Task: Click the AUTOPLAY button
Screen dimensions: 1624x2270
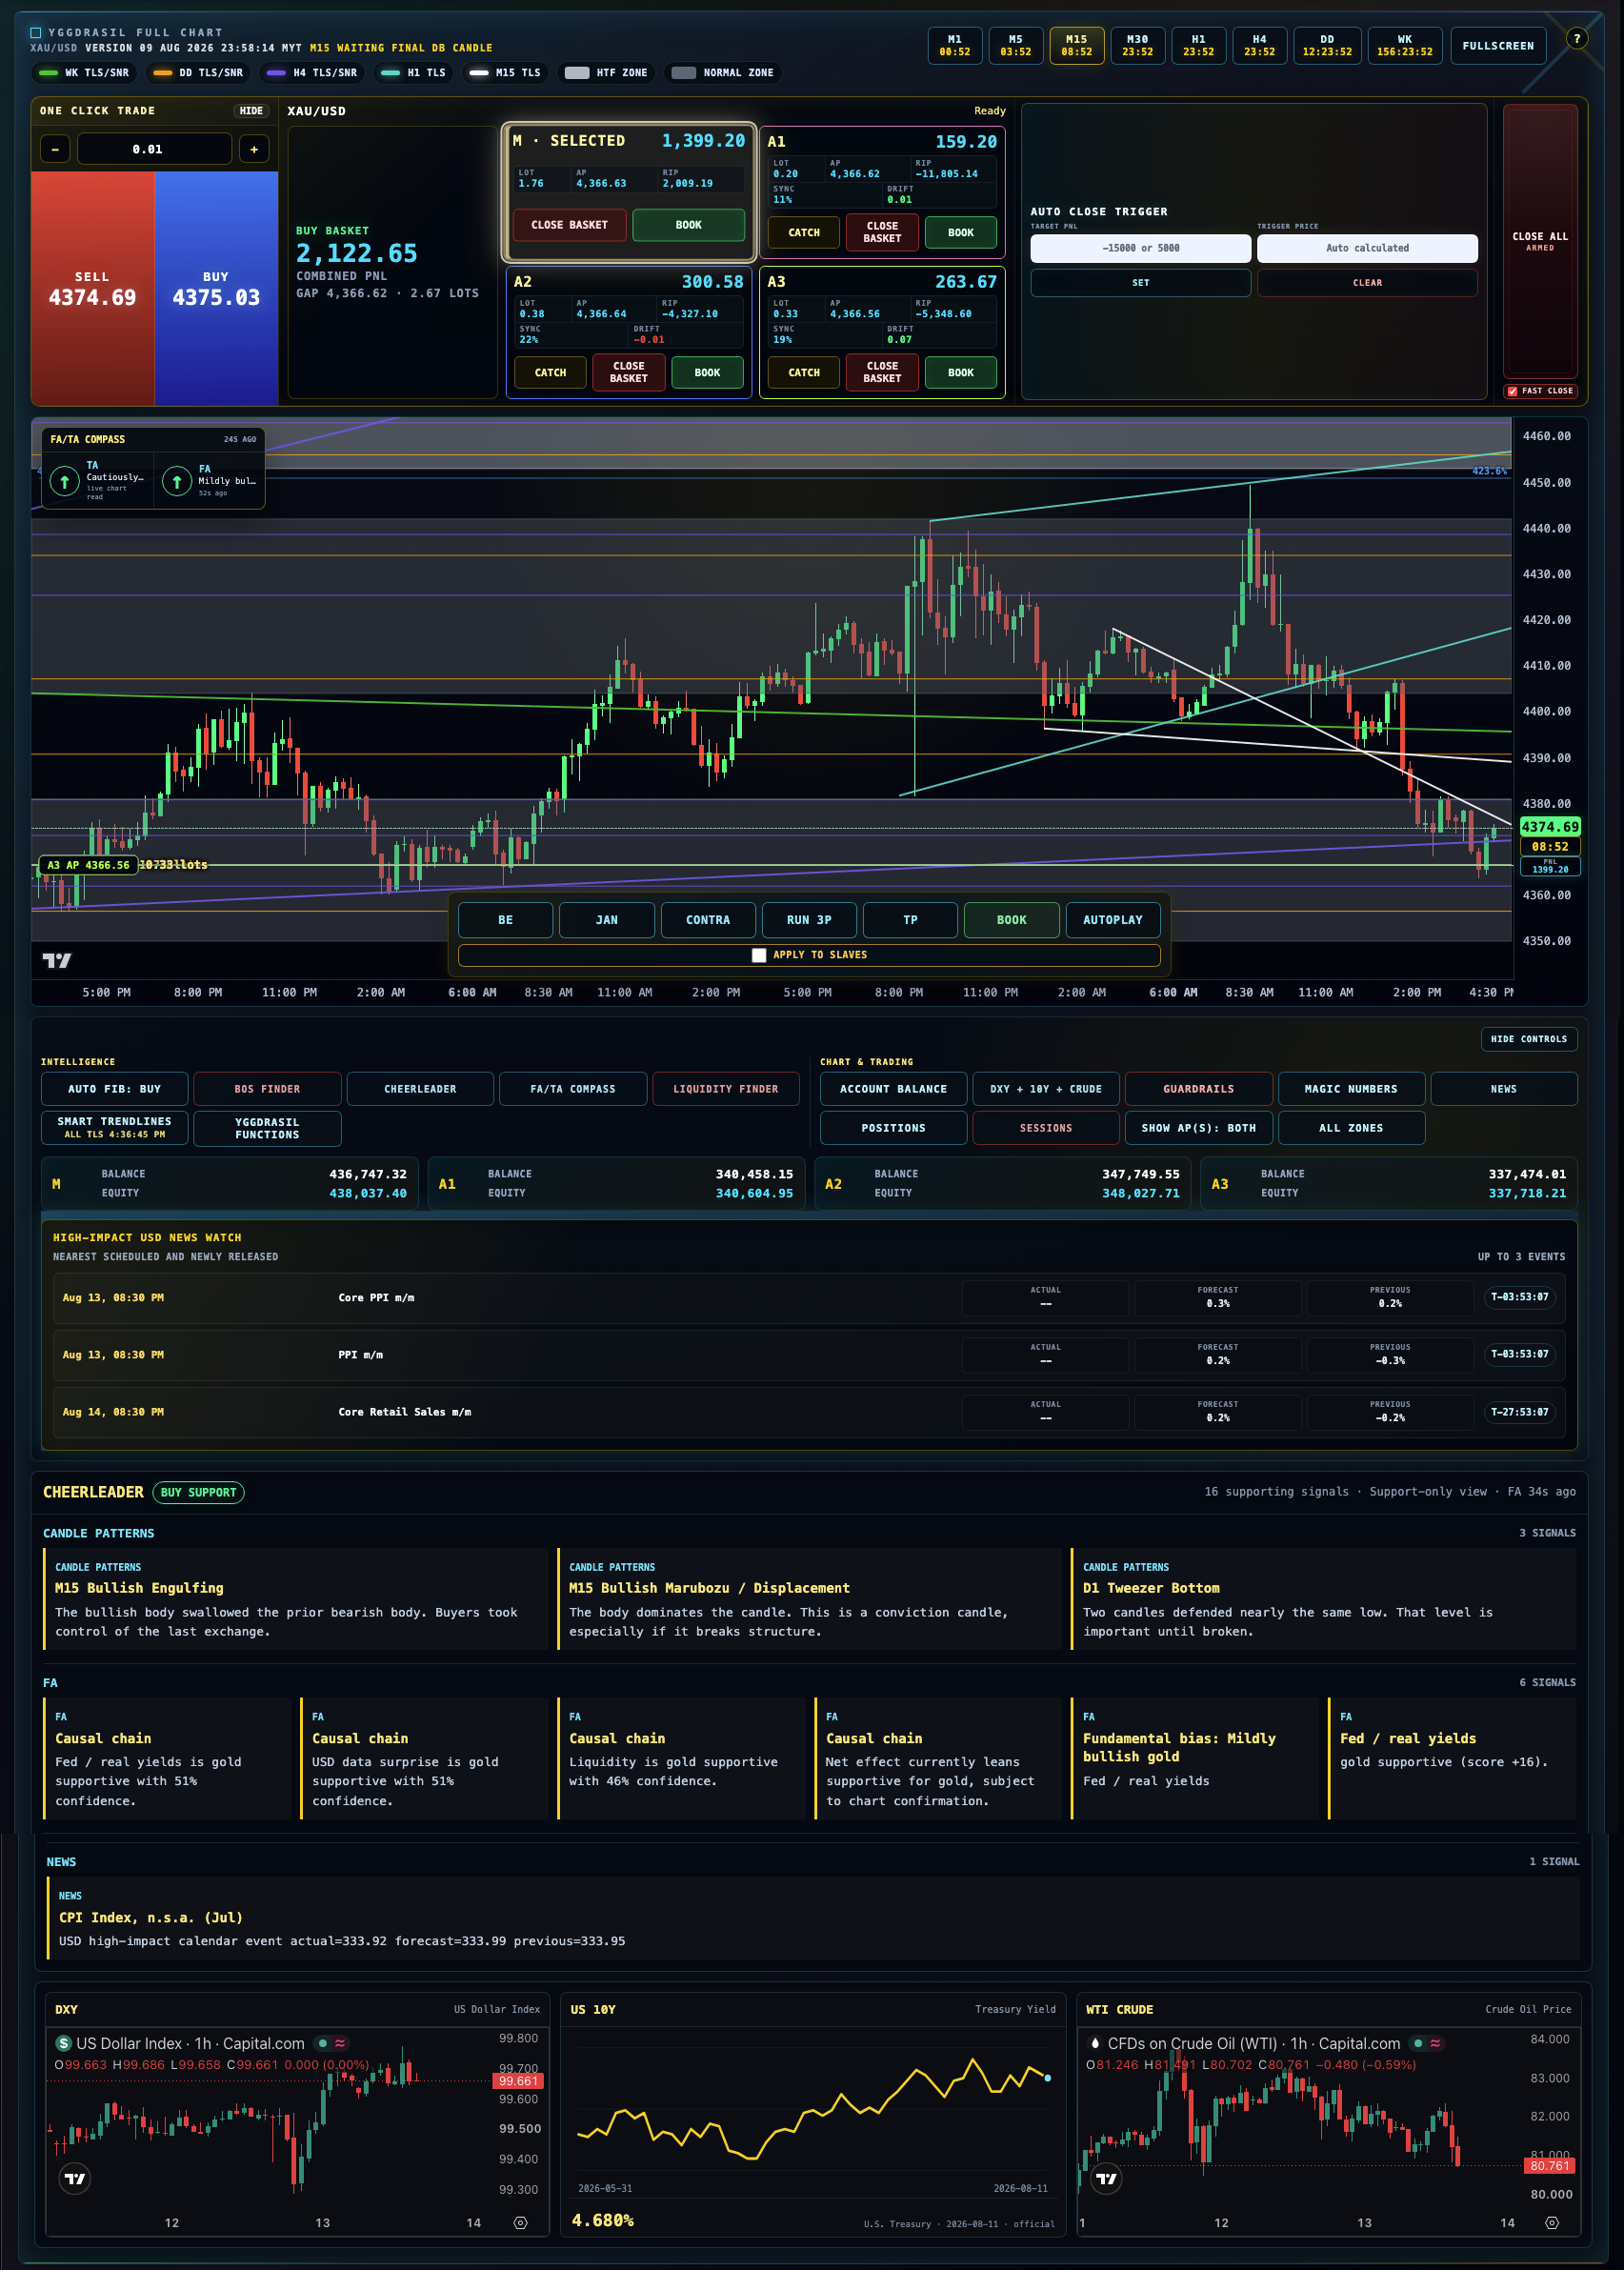Action: [1113, 920]
